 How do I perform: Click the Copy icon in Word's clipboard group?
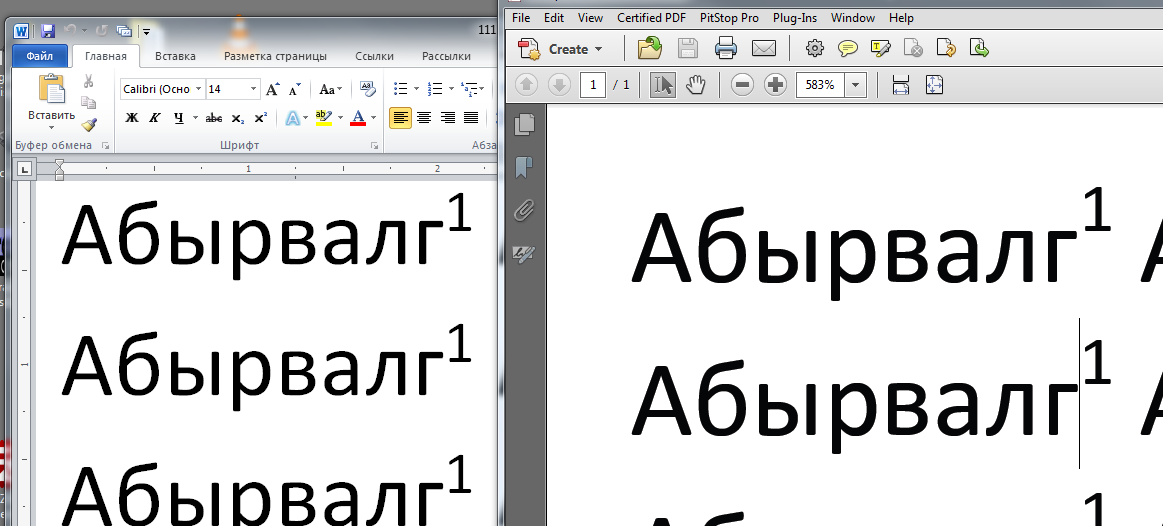coord(88,102)
